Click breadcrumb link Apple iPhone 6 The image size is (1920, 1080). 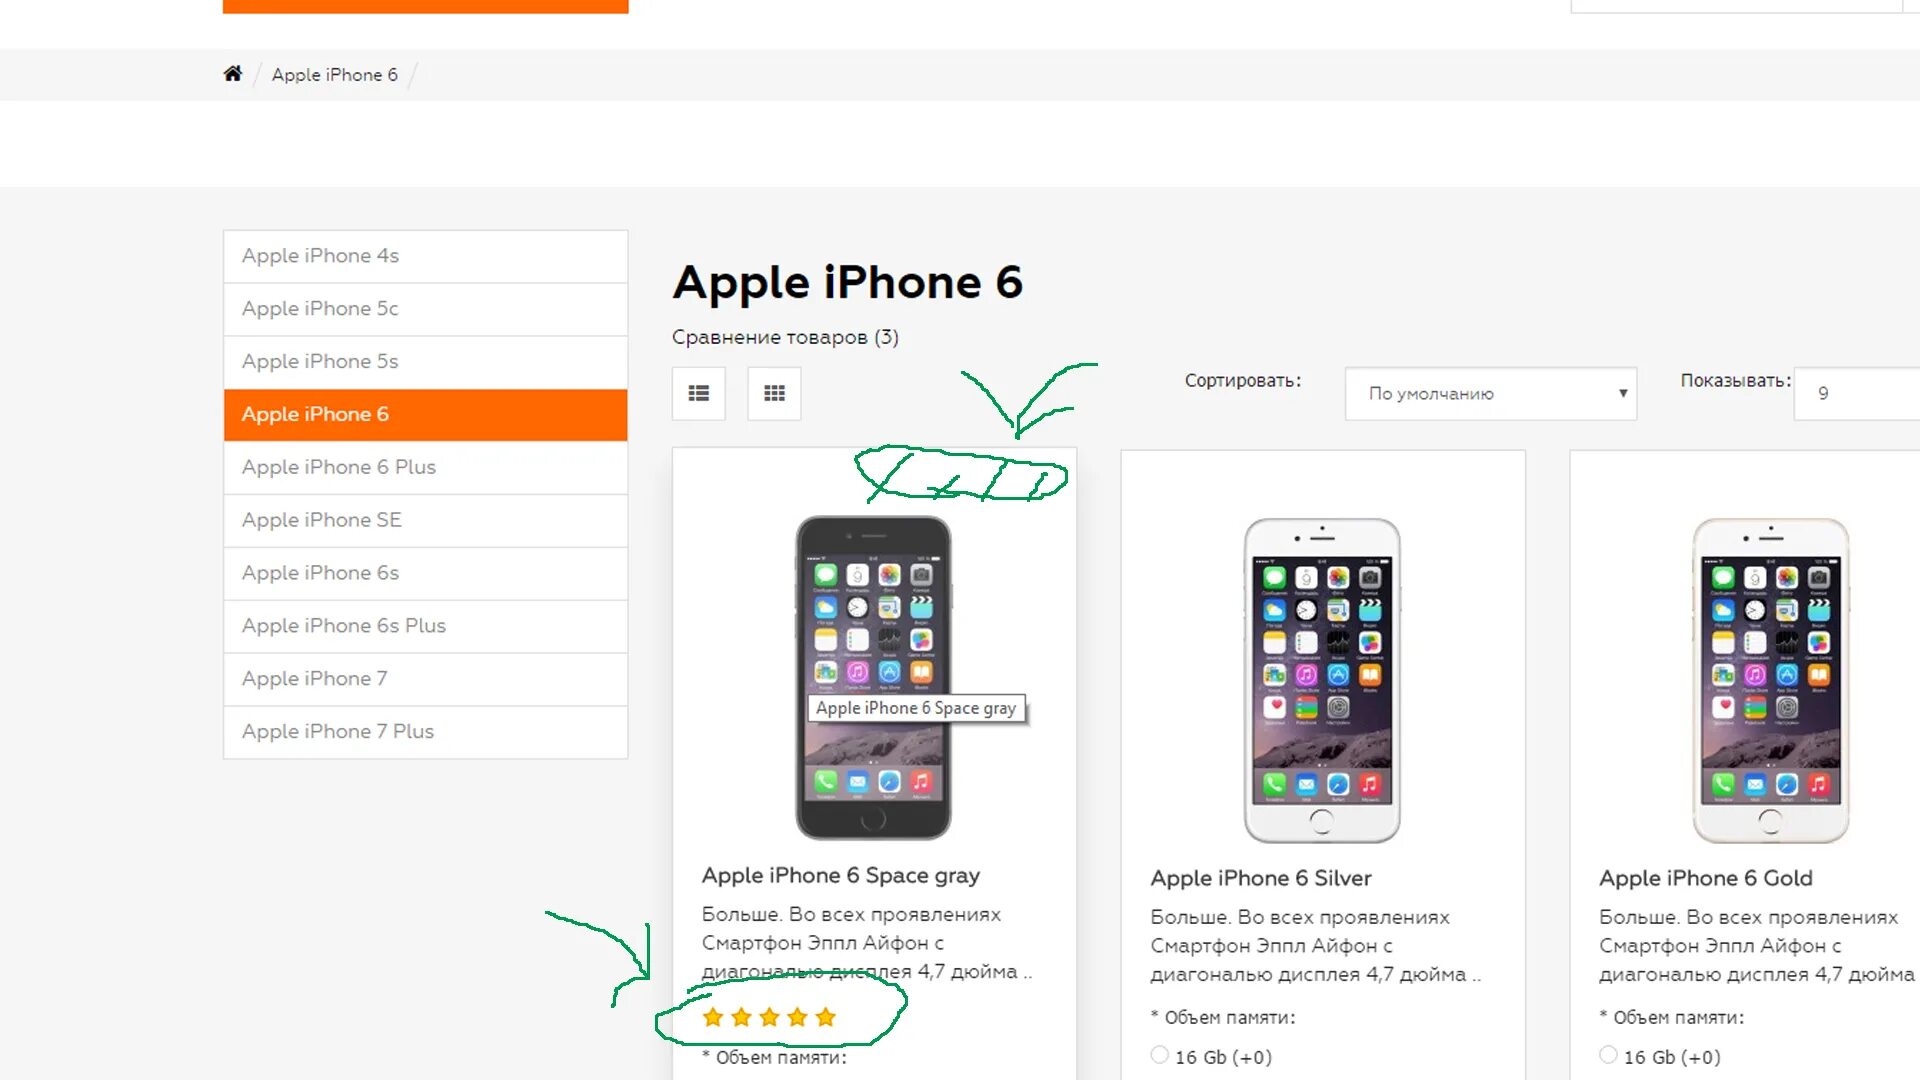point(334,74)
